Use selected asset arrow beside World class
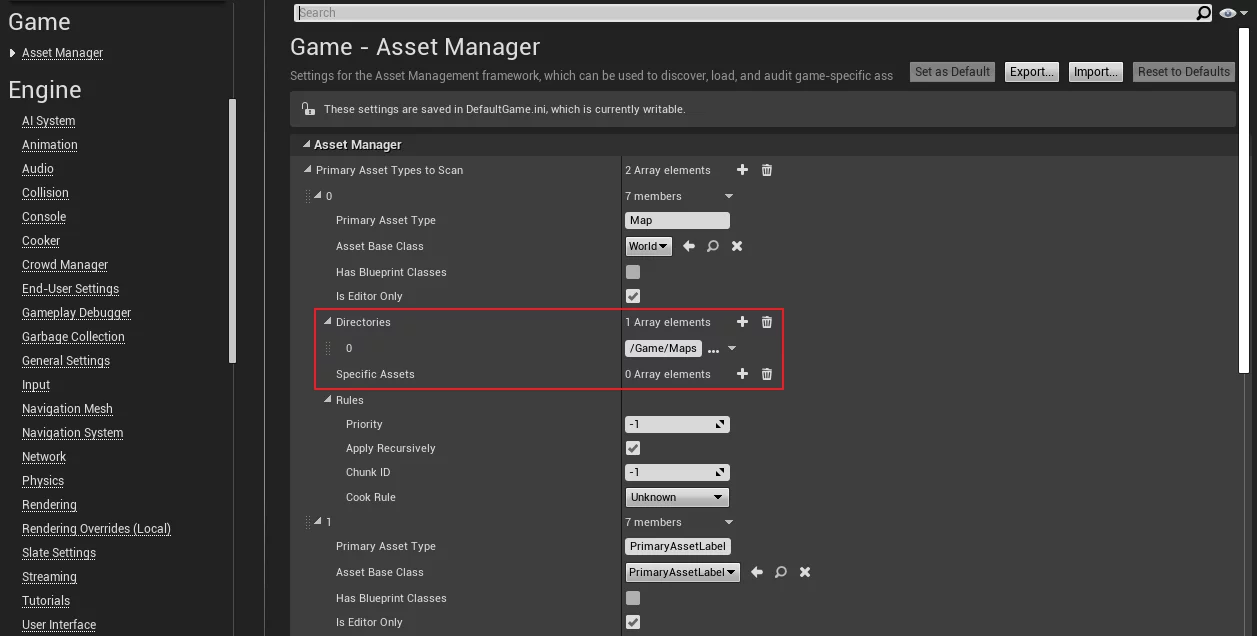Screen dimensions: 1257x636 [x=689, y=246]
